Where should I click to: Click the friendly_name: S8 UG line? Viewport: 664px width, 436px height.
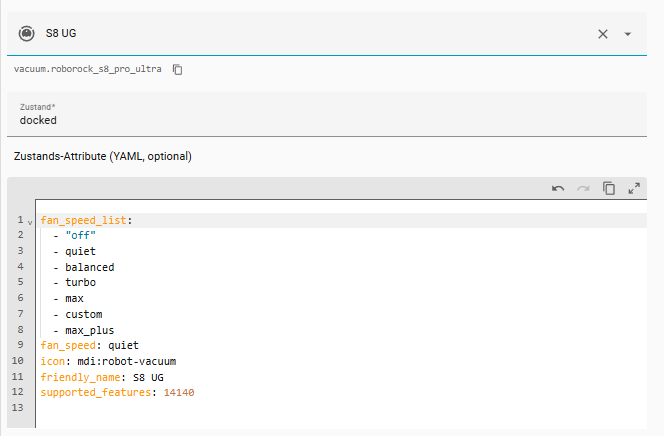click(100, 377)
